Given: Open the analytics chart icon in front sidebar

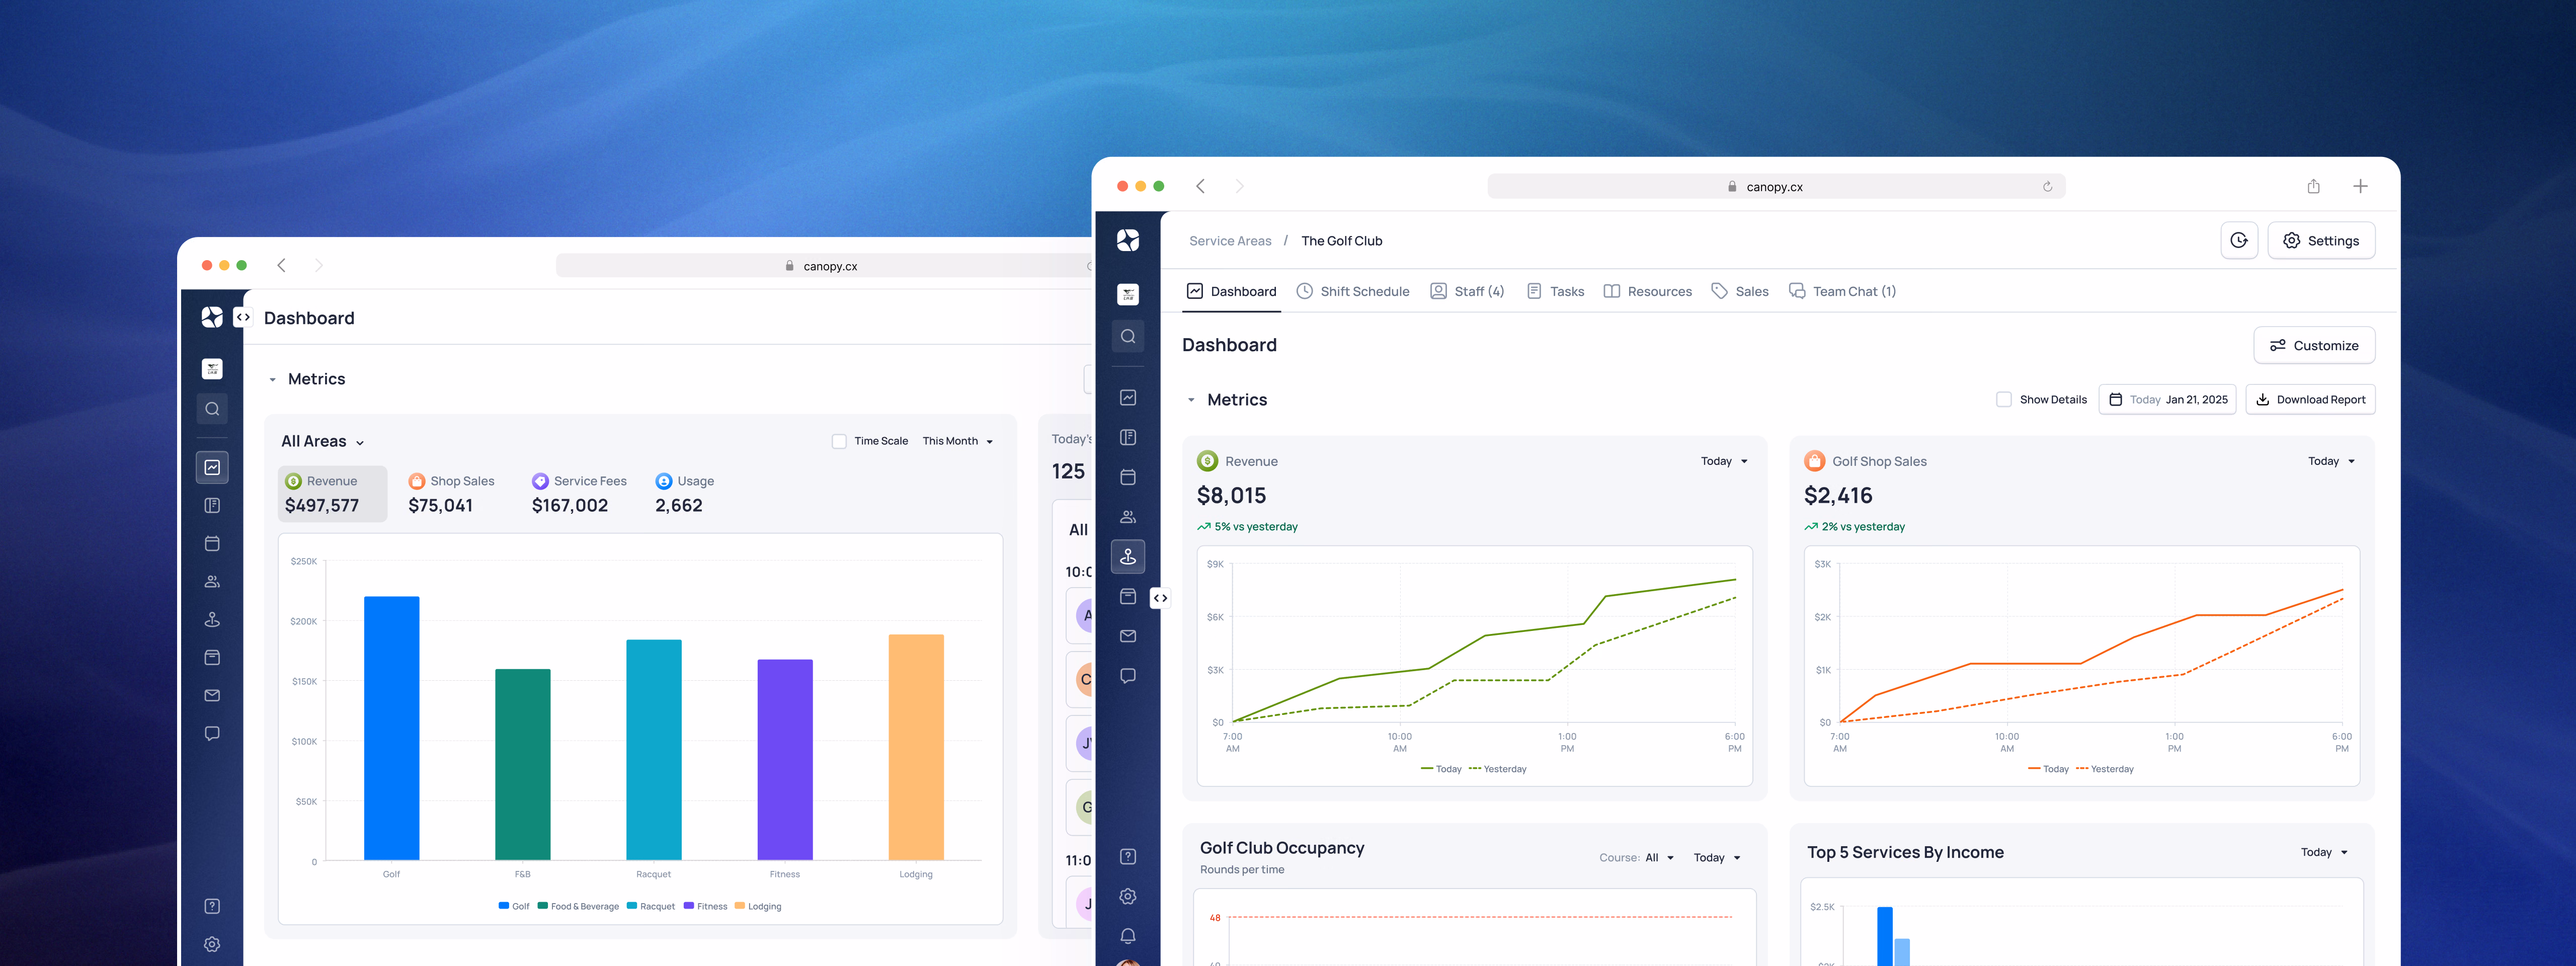Looking at the screenshot, I should coord(1128,397).
